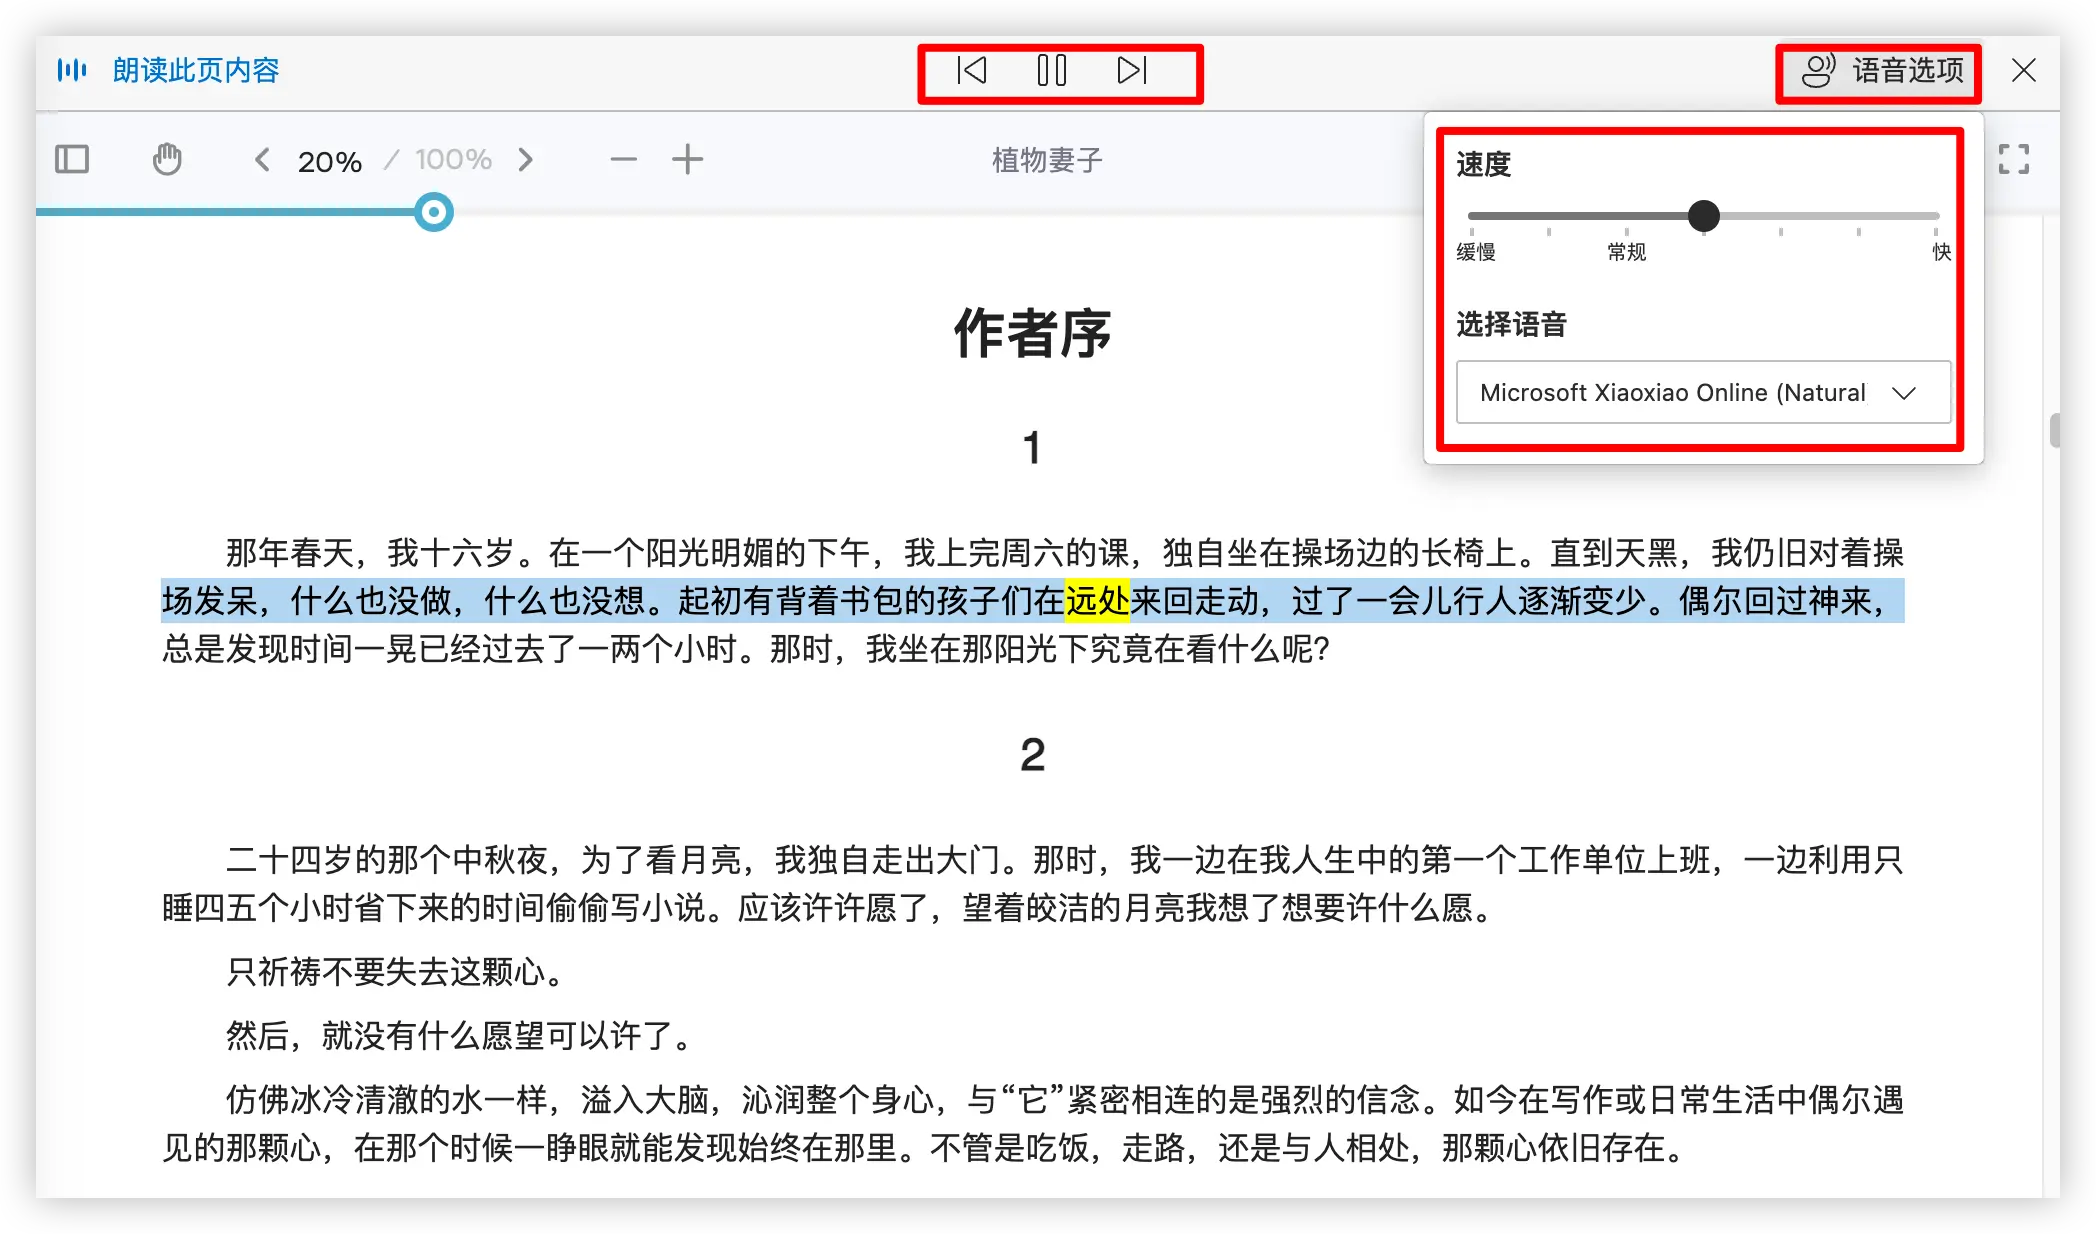The image size is (2096, 1234).
Task: Click the 100% total progress text
Action: [x=454, y=160]
